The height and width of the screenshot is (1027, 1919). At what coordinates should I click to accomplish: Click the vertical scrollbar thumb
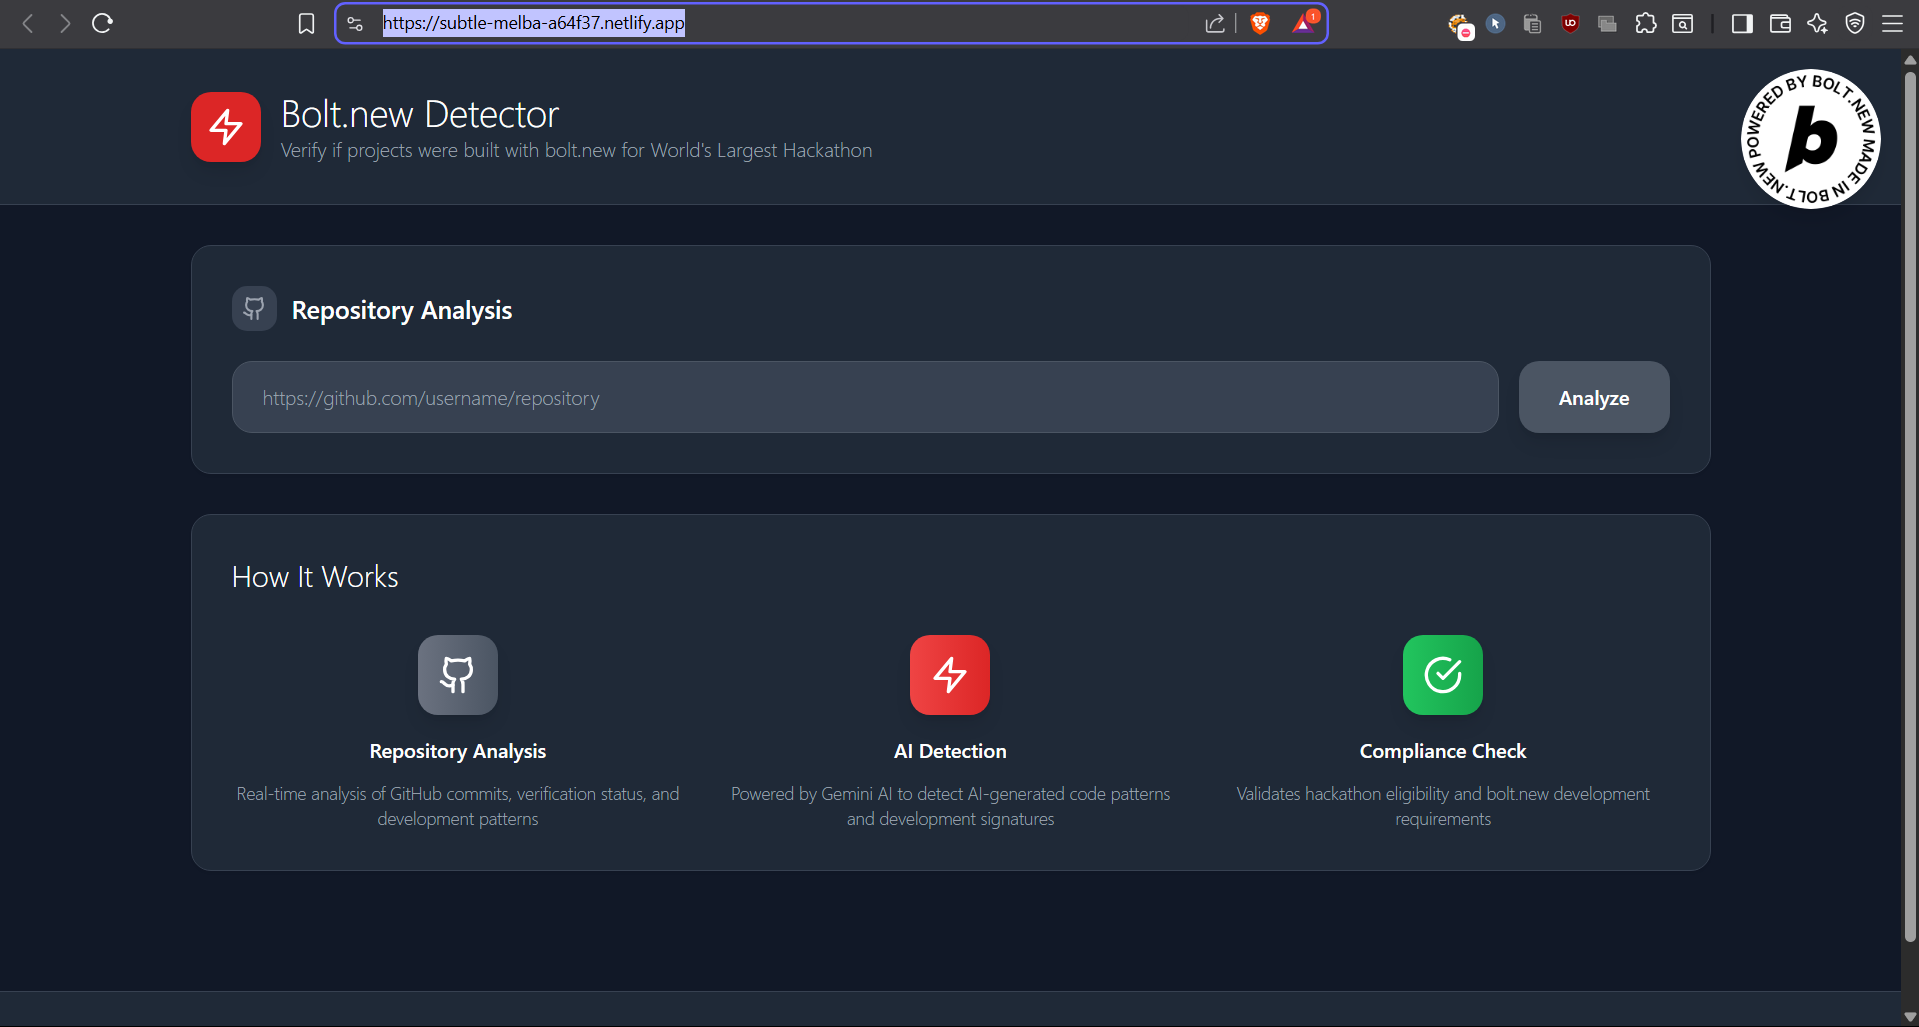[1910, 505]
